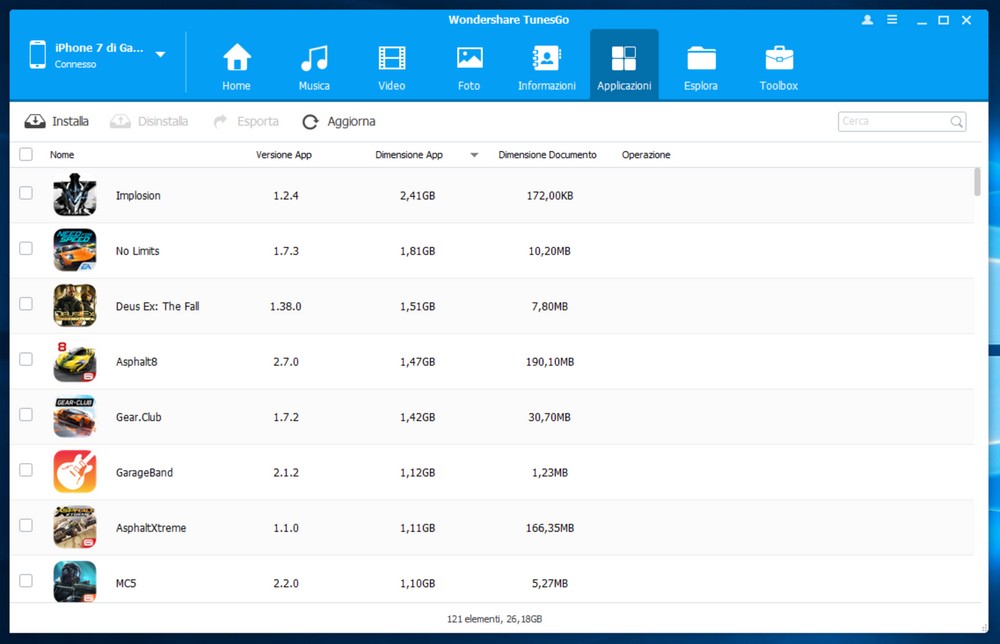
Task: Switch to the Video tab label
Action: (392, 85)
